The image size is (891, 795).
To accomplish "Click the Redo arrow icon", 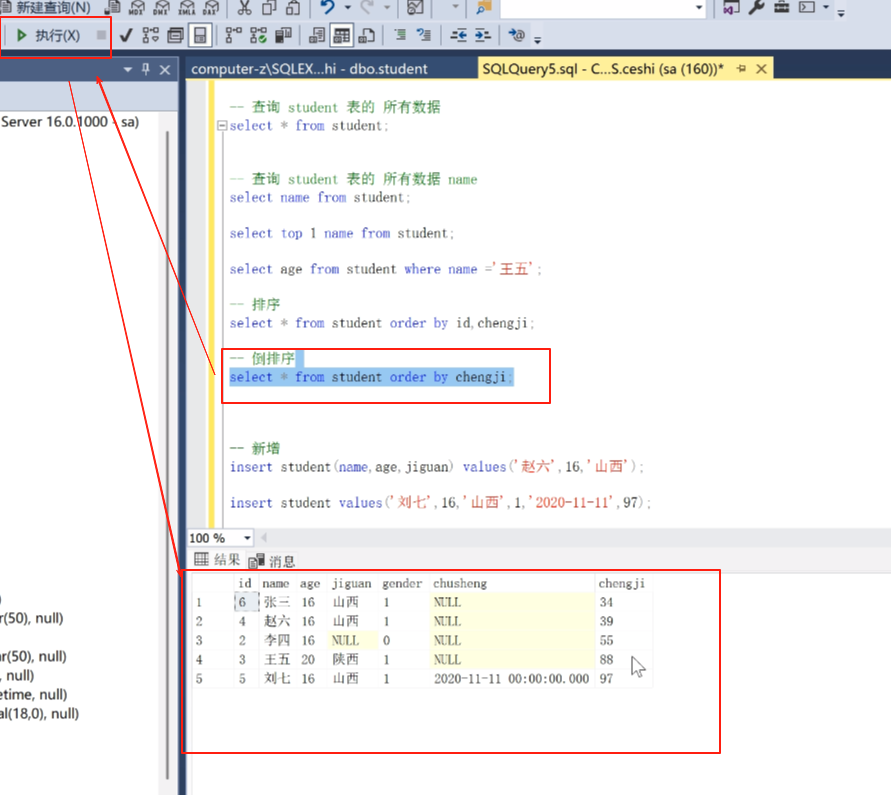I will (367, 7).
